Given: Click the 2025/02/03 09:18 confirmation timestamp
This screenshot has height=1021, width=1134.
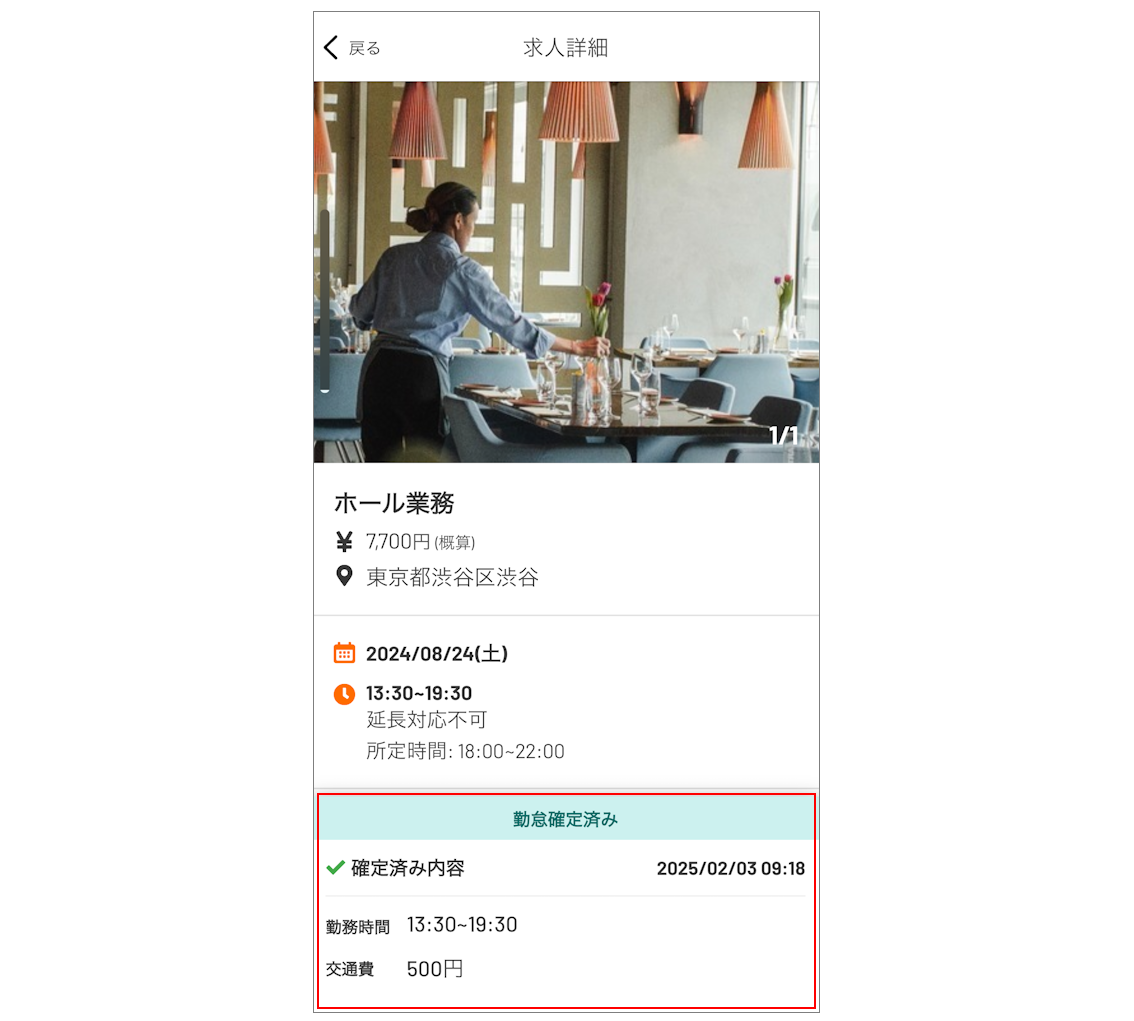Looking at the screenshot, I should [730, 868].
